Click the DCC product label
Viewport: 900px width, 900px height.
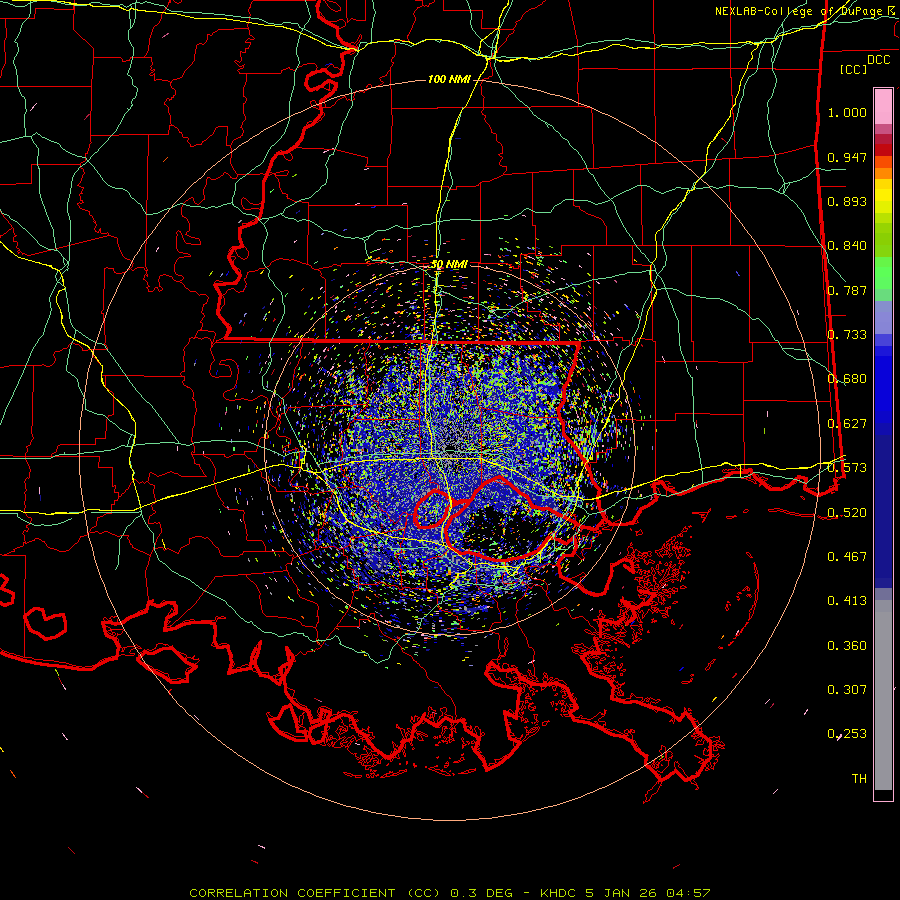(878, 60)
